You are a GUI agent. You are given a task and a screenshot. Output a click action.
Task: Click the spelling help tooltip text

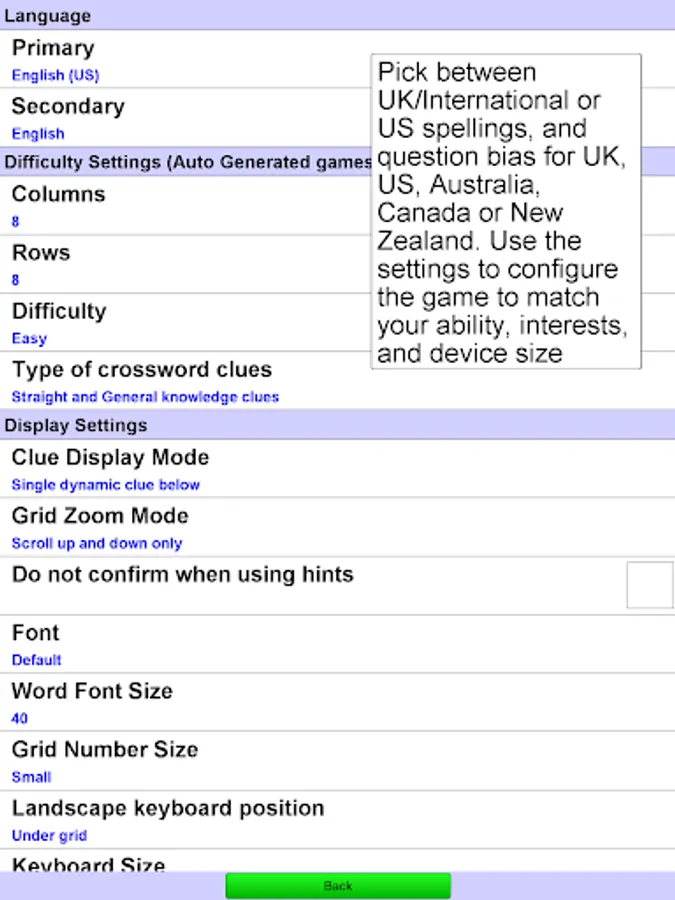click(505, 212)
